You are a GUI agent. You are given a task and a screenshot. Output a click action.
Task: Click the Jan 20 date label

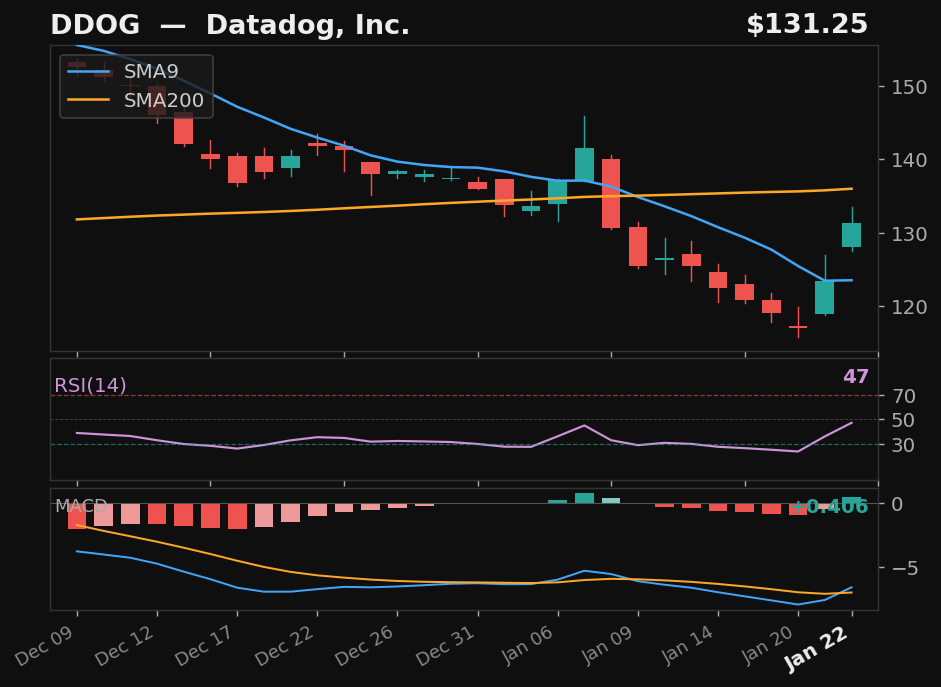[768, 646]
